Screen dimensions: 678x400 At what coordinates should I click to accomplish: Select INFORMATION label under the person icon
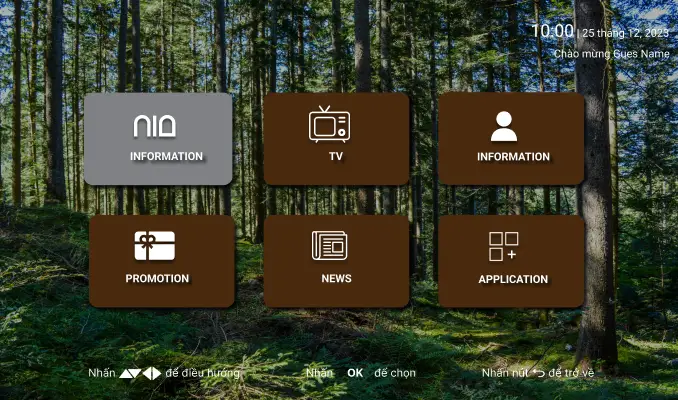pos(512,157)
